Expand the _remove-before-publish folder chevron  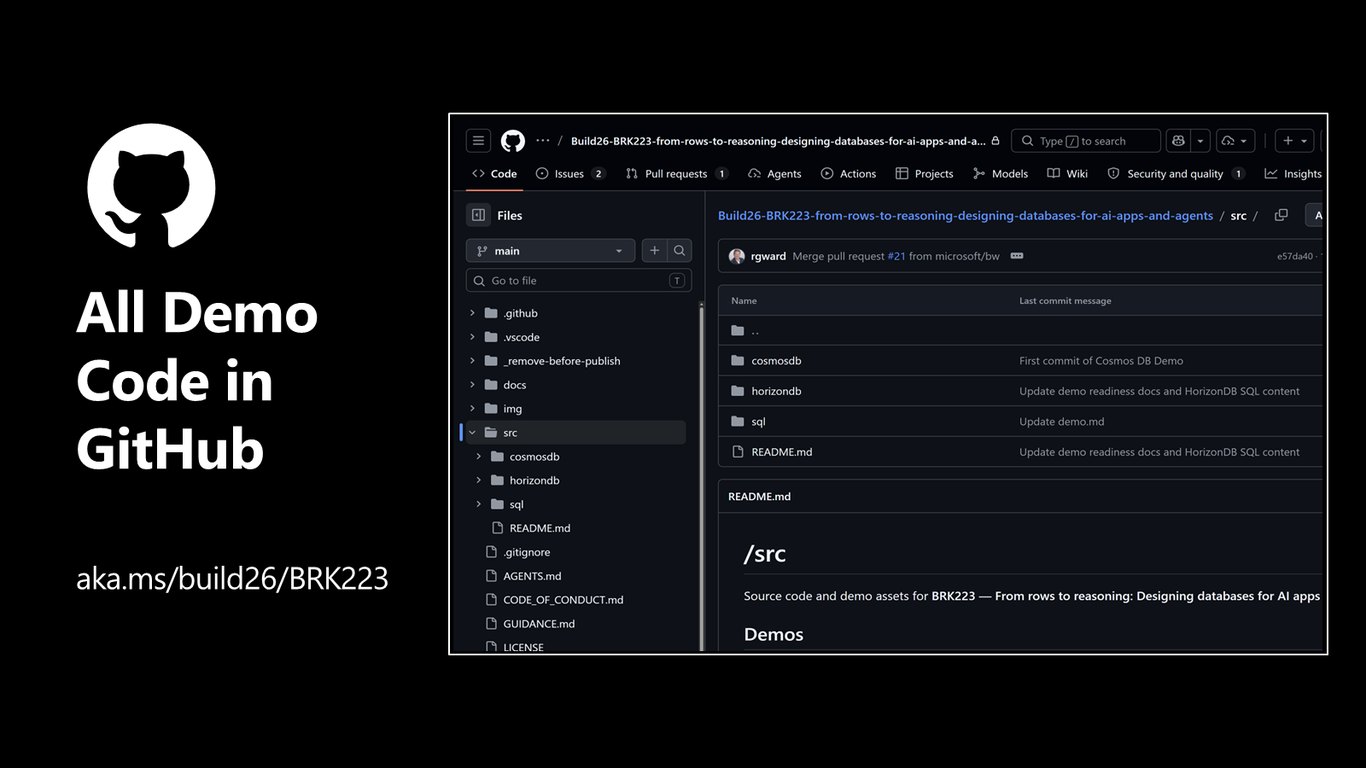(472, 361)
